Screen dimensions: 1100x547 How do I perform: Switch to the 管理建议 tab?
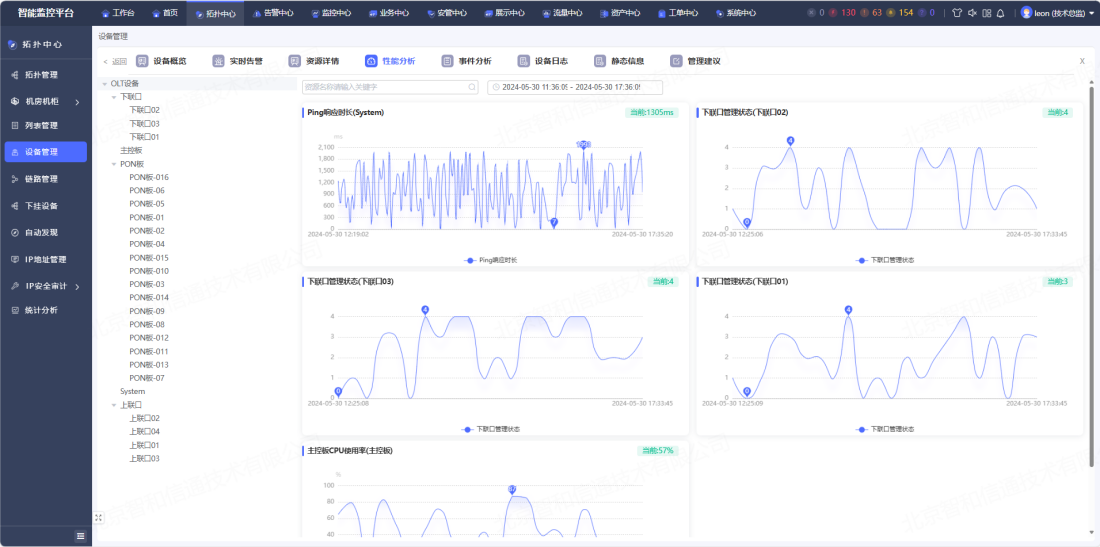click(x=696, y=61)
